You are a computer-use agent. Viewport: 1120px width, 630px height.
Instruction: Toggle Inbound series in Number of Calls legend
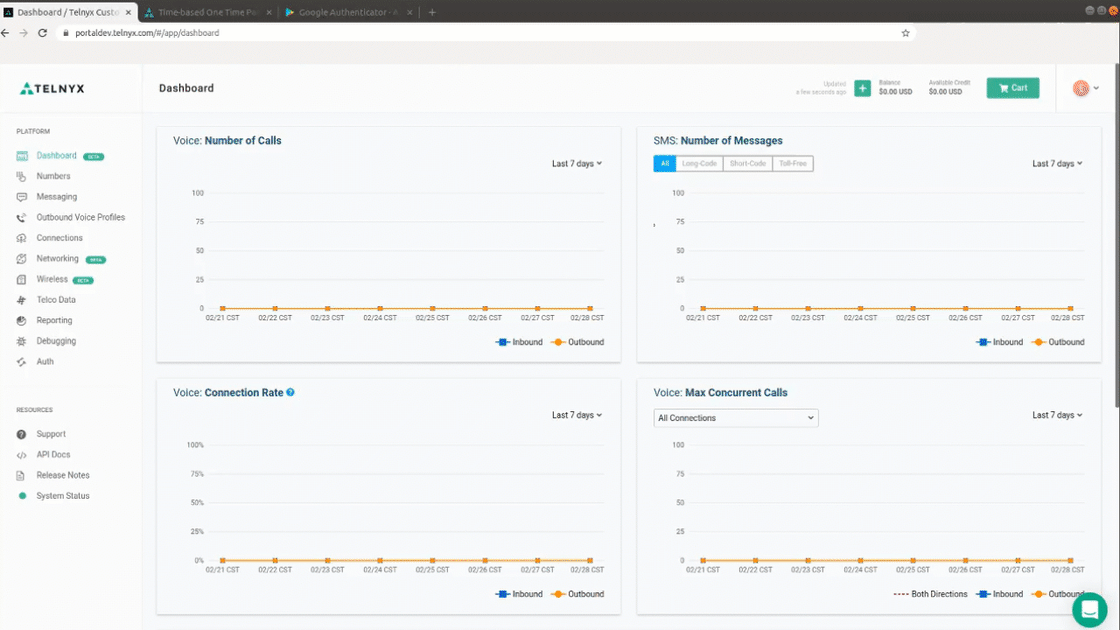(x=519, y=342)
